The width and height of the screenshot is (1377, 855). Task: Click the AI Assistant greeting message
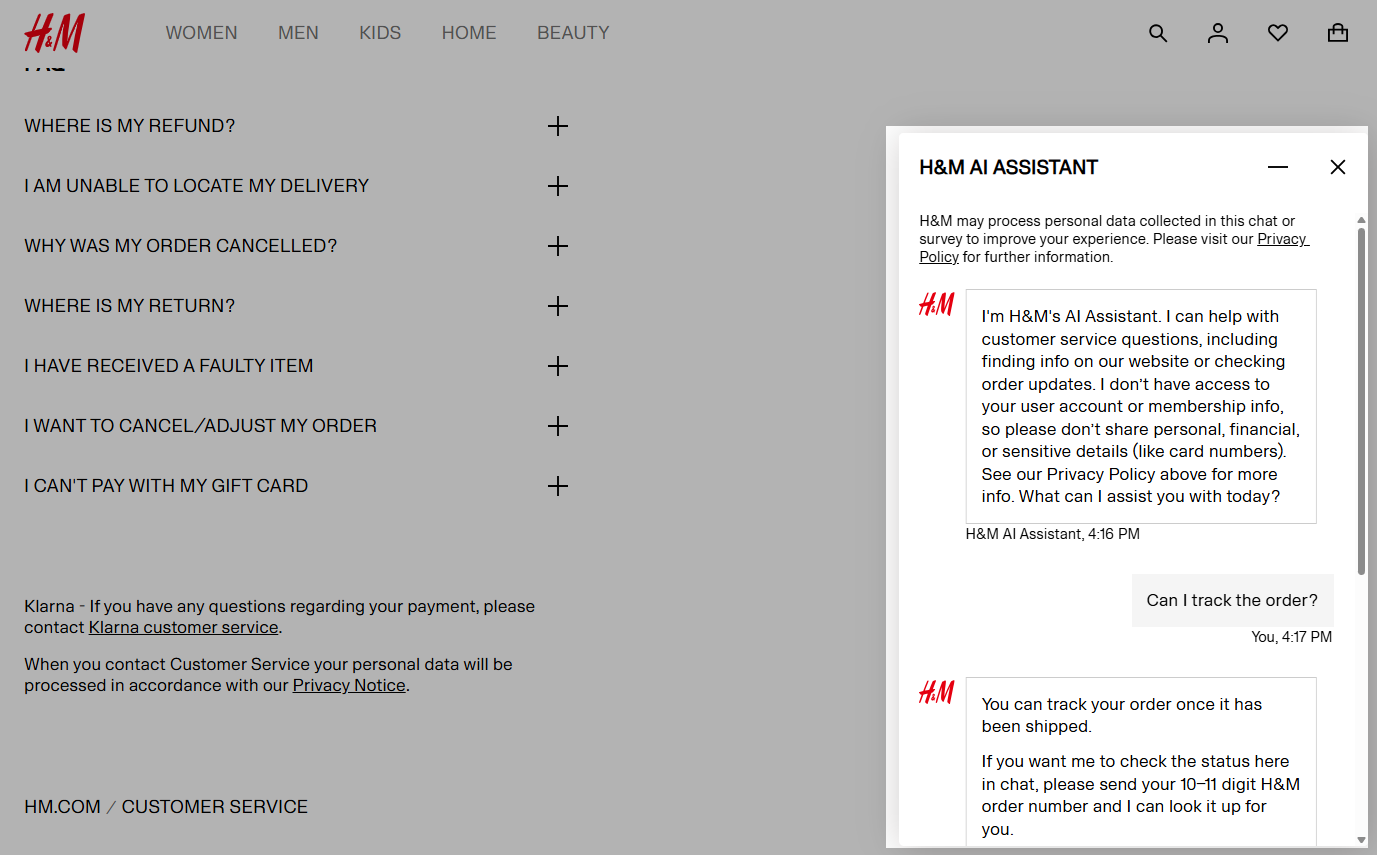(x=1141, y=406)
